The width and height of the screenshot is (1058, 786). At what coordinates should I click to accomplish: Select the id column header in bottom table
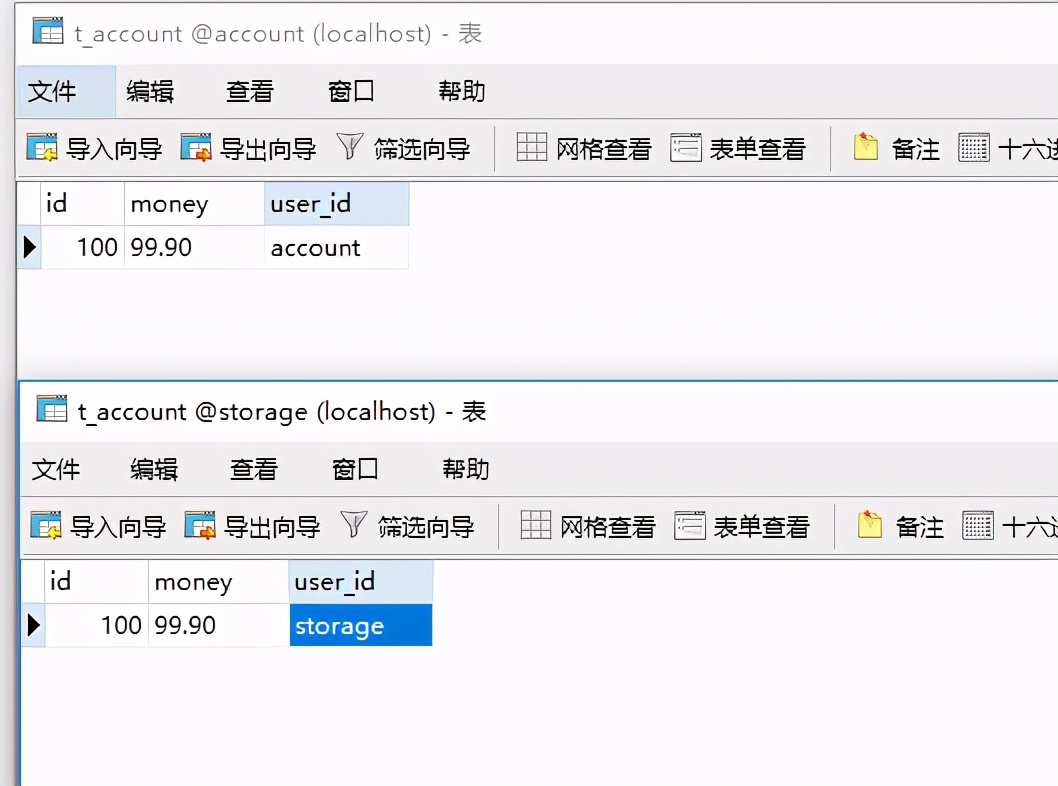pos(88,581)
